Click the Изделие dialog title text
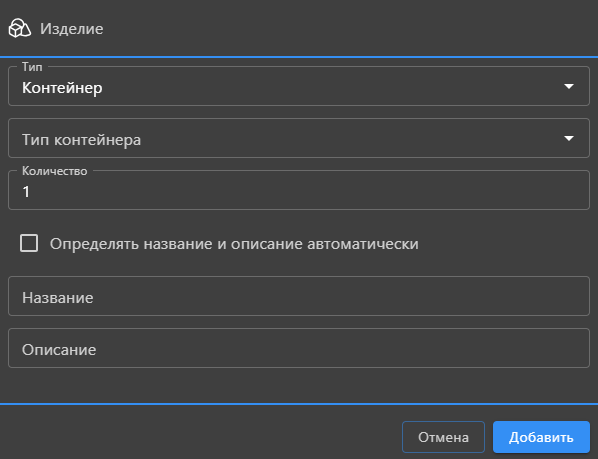This screenshot has height=459, width=598. [x=72, y=29]
